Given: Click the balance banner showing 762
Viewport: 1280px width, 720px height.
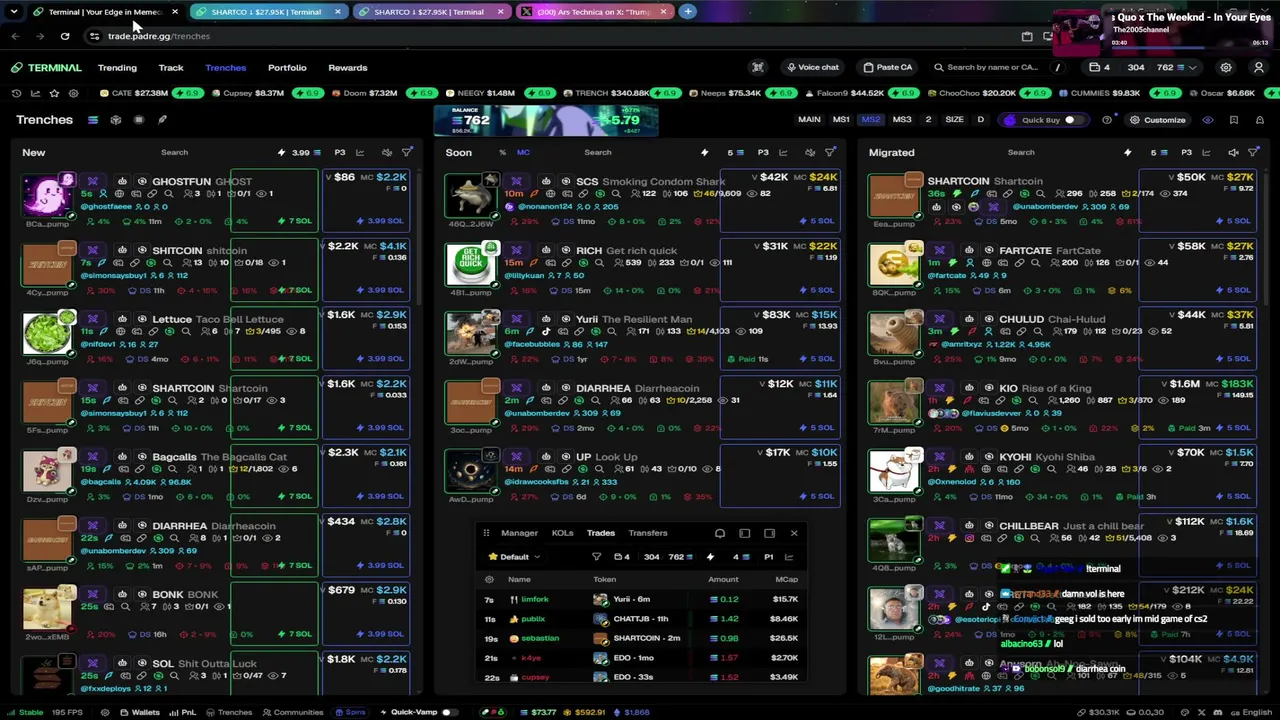Looking at the screenshot, I should click(x=546, y=120).
